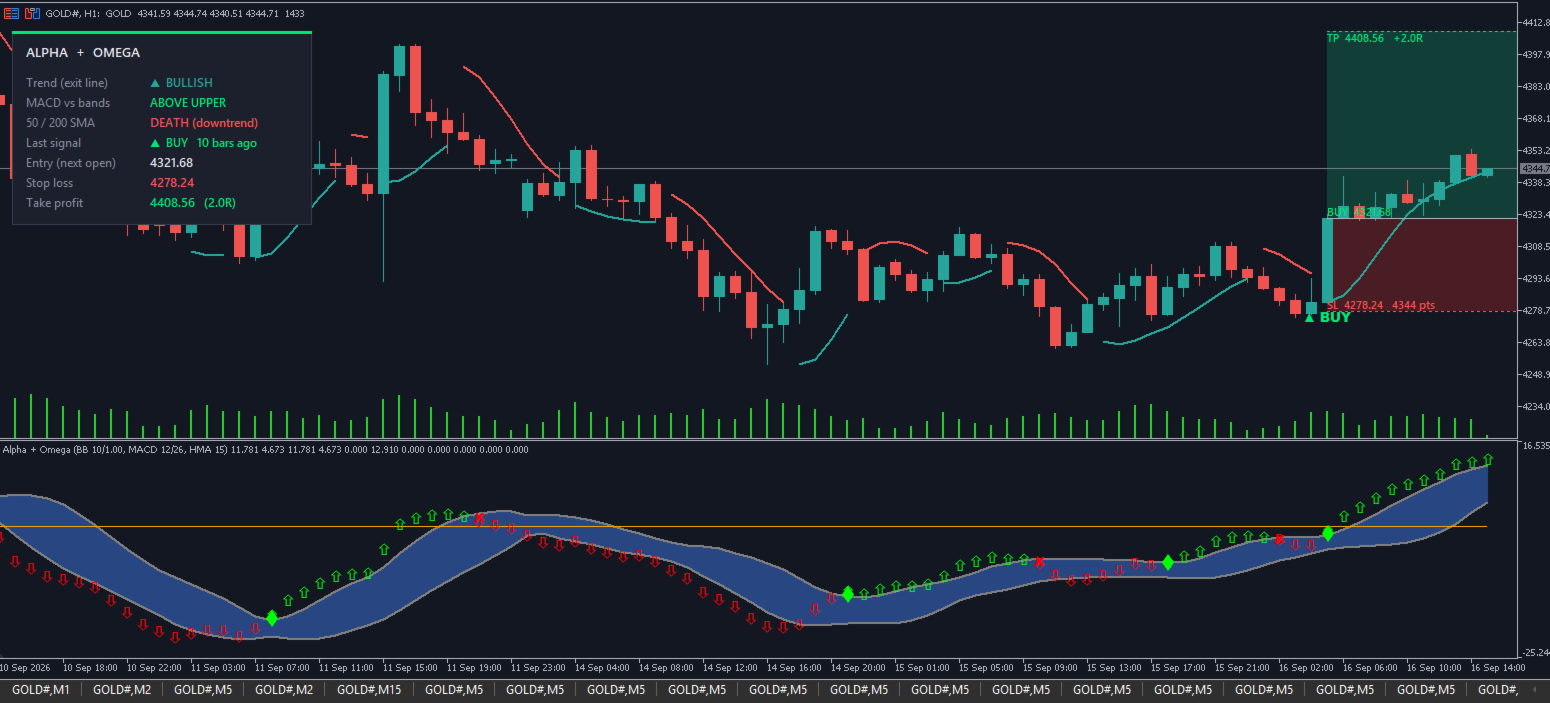The width and height of the screenshot is (1550, 703).
Task: Open the one-click trading panel icon
Action: click(12, 13)
